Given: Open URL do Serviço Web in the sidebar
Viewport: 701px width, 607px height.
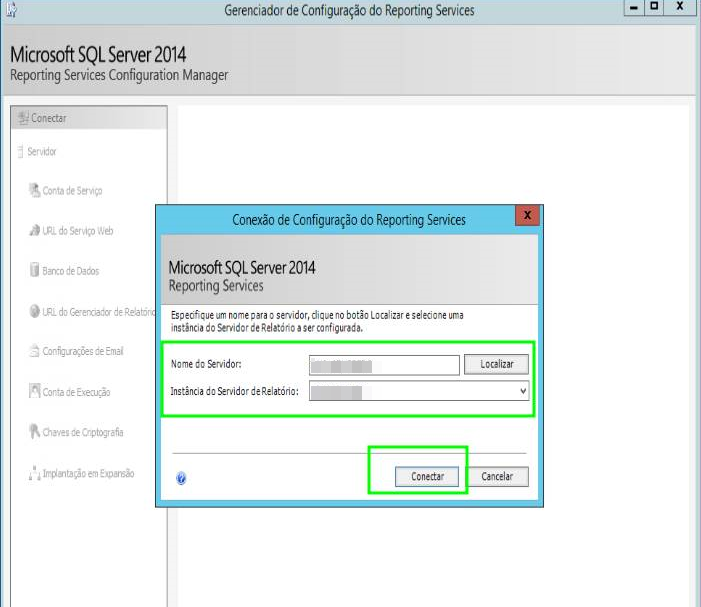Looking at the screenshot, I should point(78,231).
